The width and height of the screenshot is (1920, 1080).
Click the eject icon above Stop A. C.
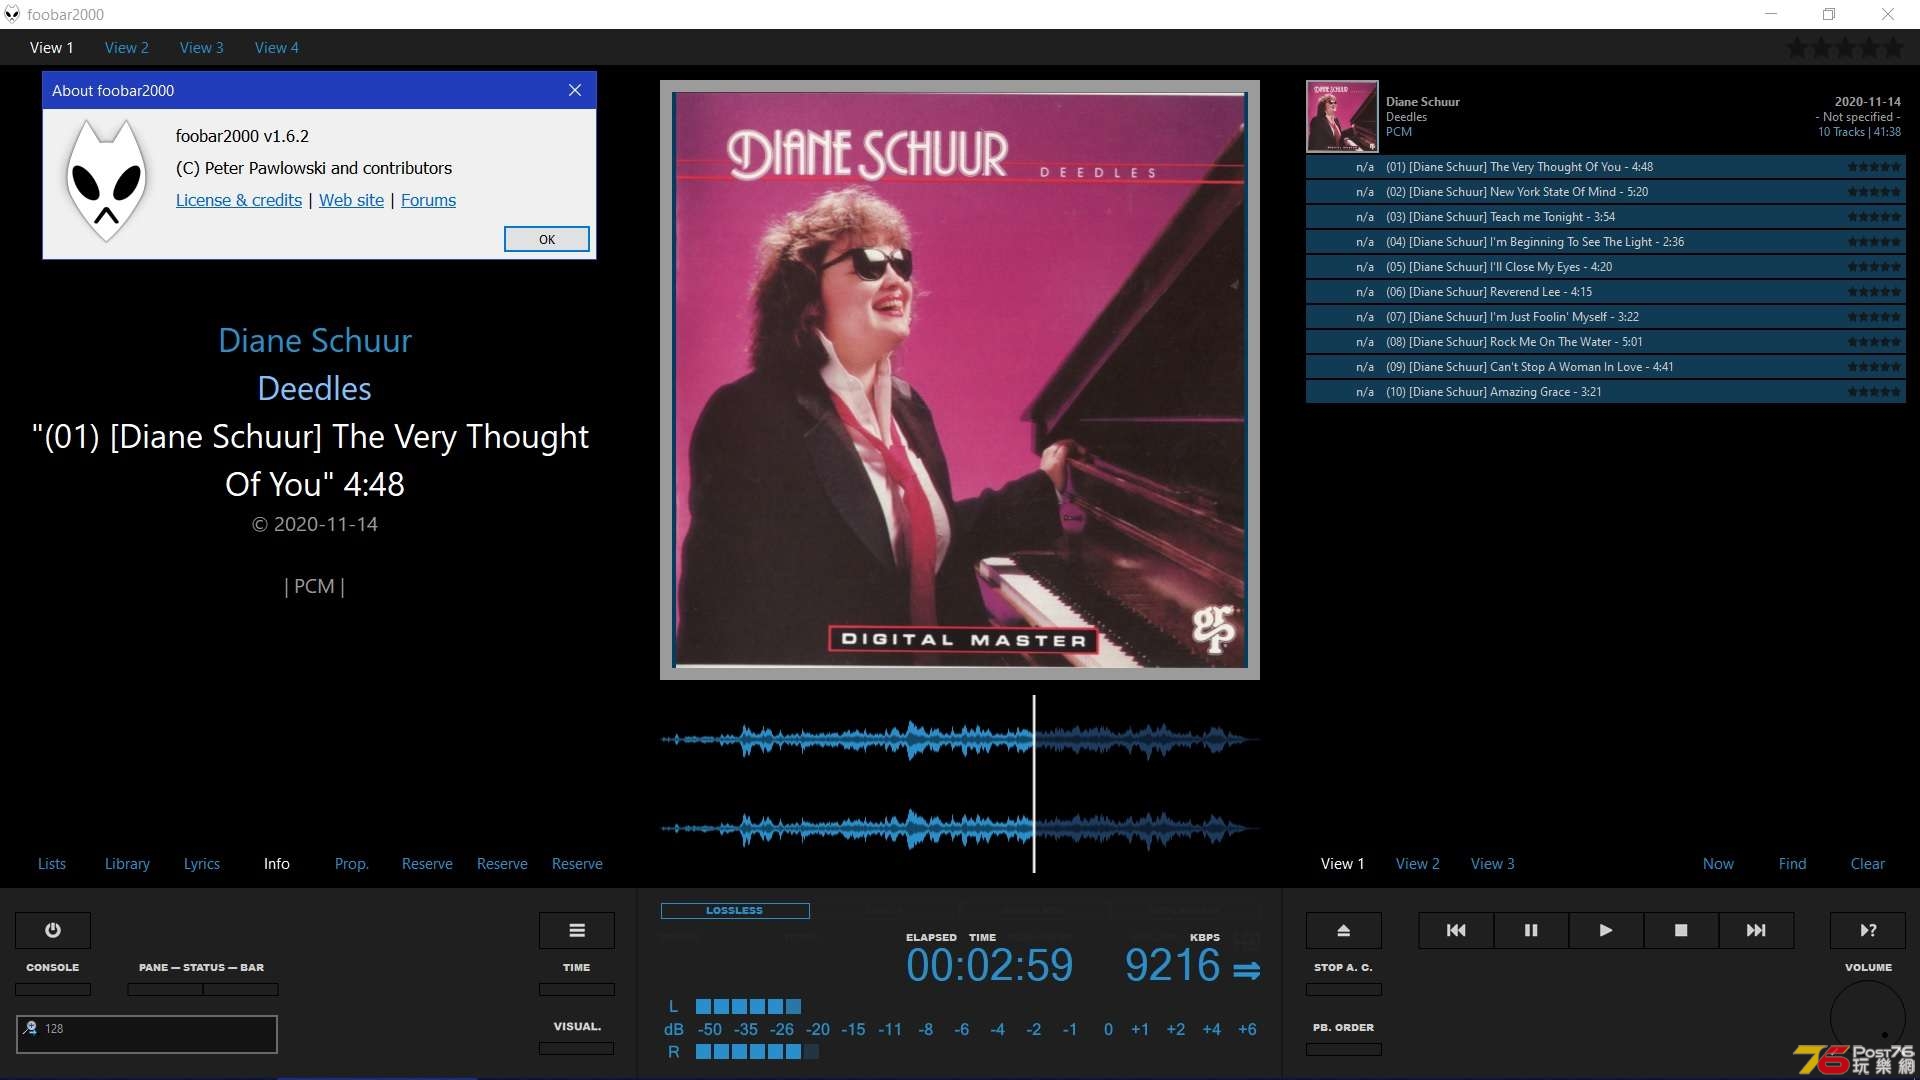1344,930
